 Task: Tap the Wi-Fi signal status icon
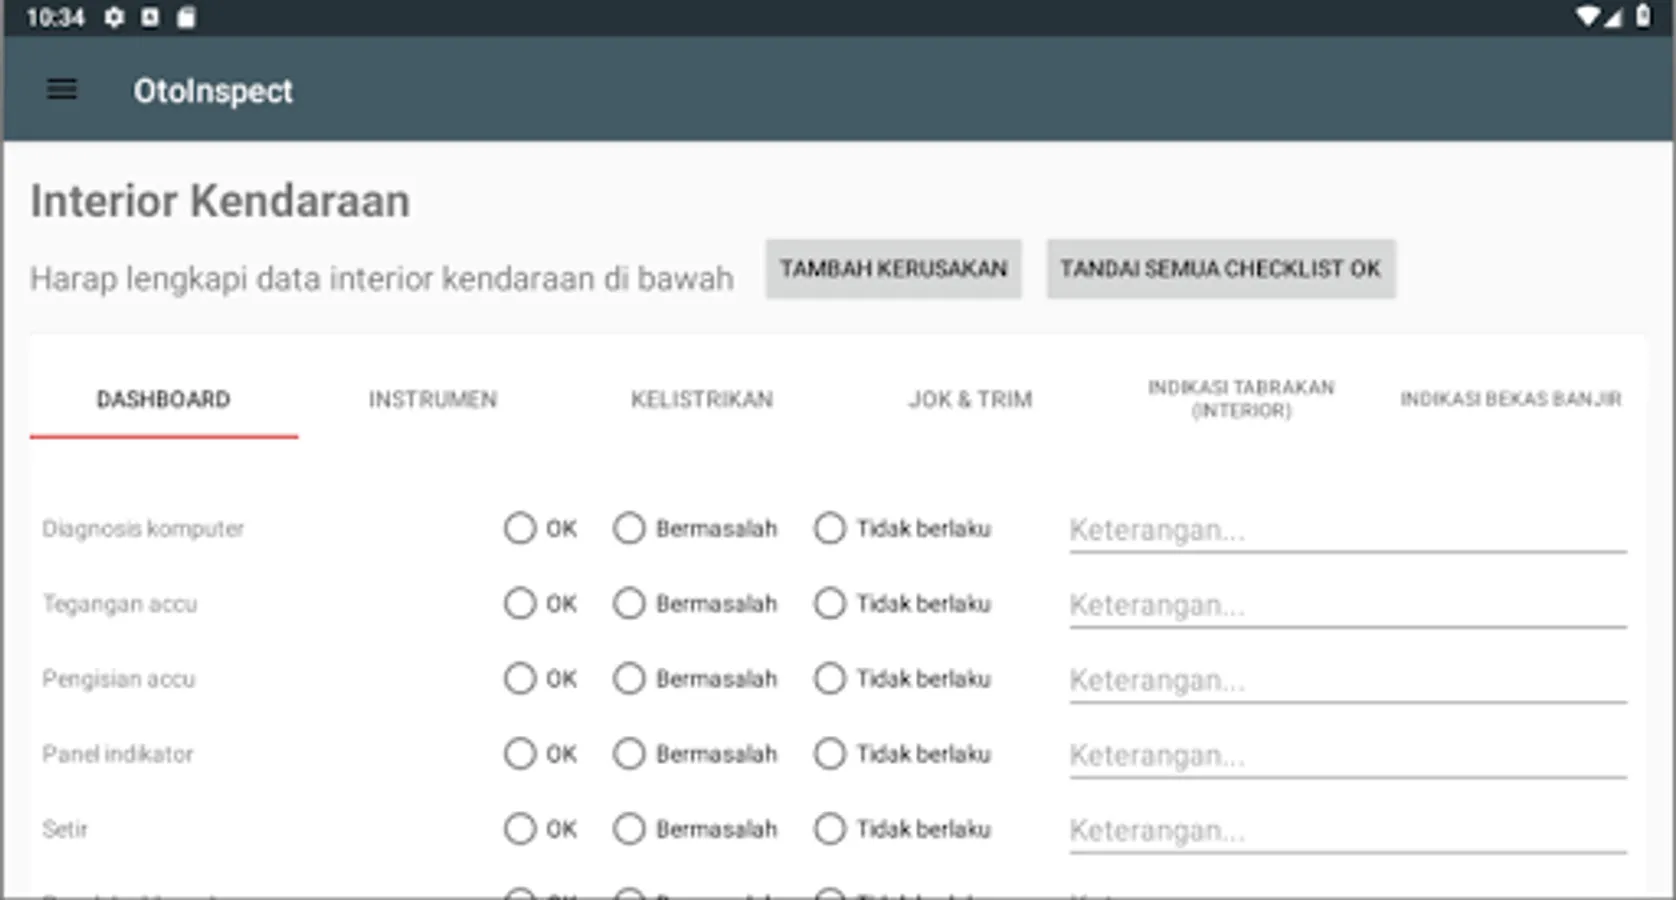click(1586, 16)
